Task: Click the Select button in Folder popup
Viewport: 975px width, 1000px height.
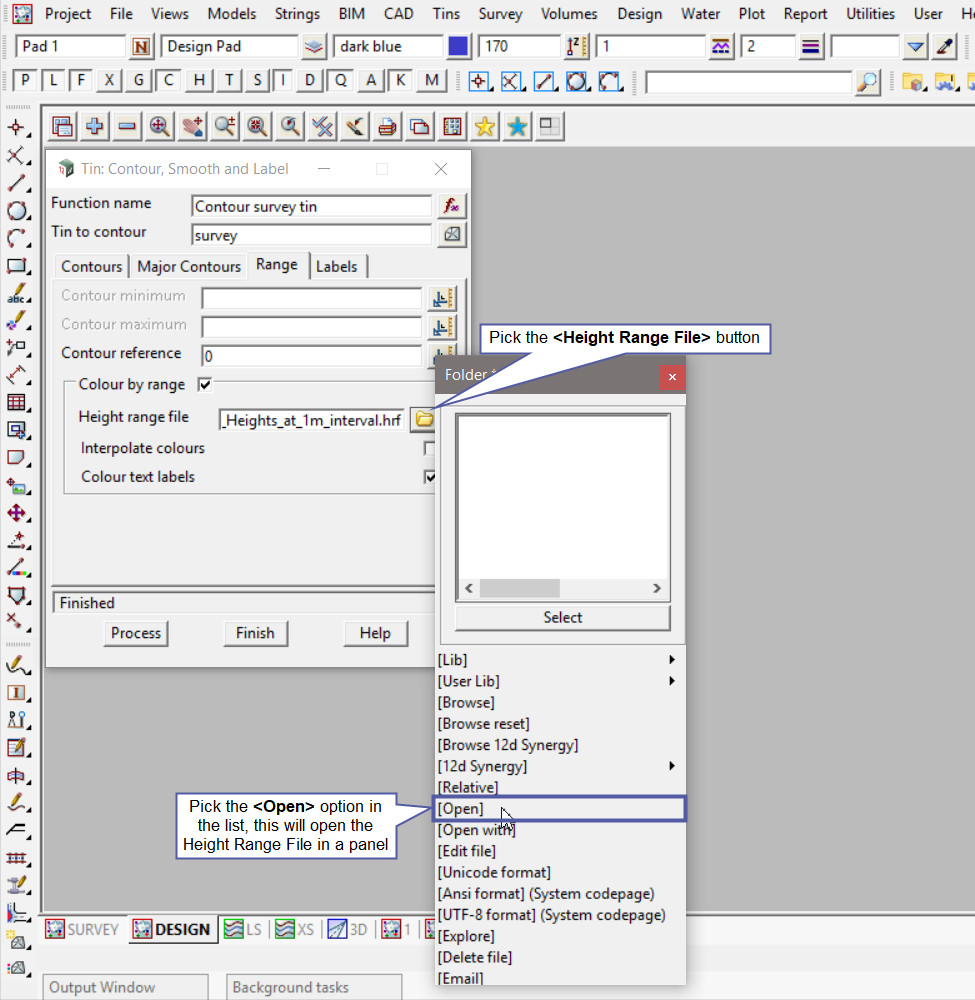Action: [562, 618]
